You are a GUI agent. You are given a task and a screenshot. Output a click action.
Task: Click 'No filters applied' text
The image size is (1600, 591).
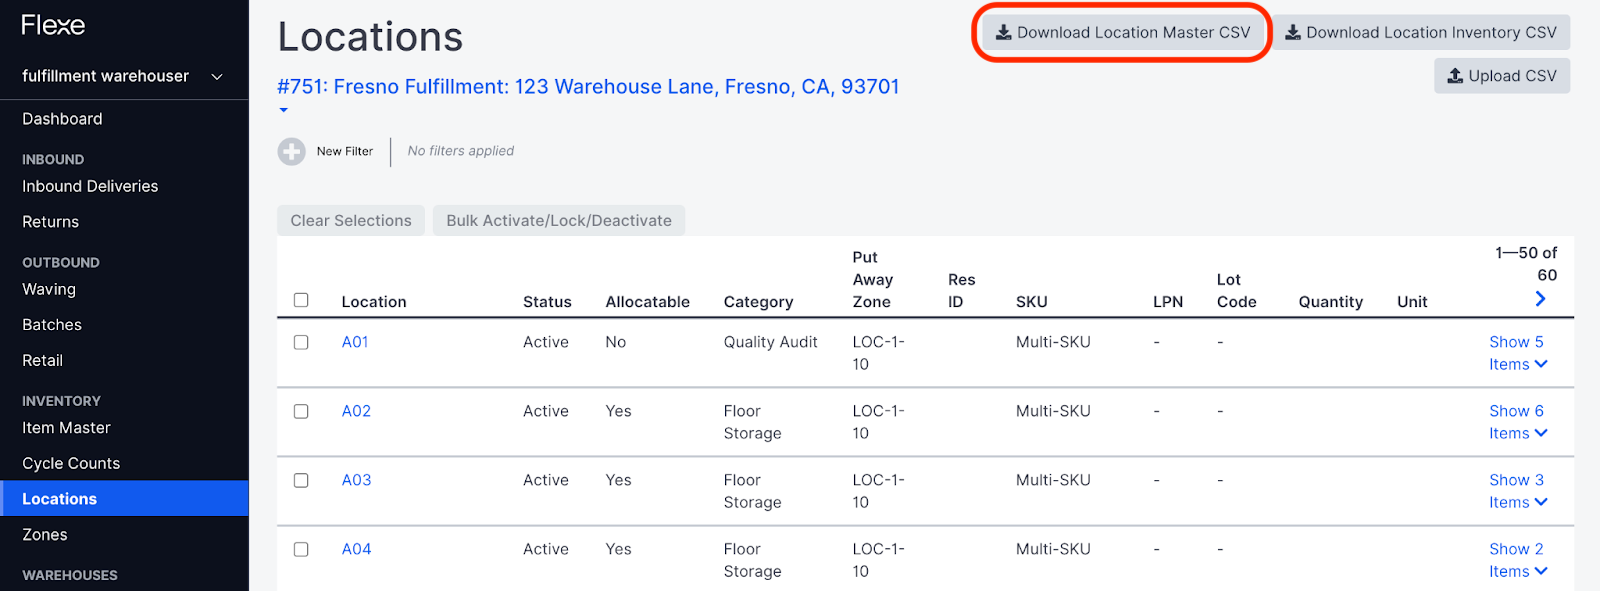point(461,151)
